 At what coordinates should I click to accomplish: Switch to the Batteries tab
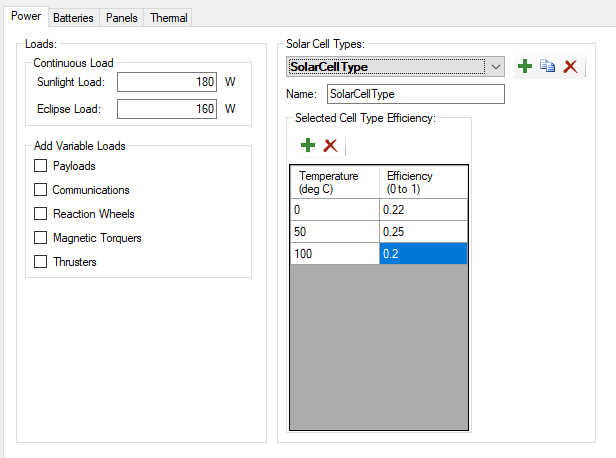click(x=73, y=18)
